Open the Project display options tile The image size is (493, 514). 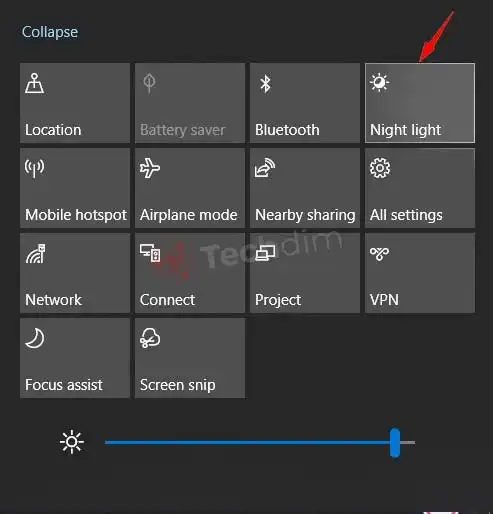pos(305,273)
